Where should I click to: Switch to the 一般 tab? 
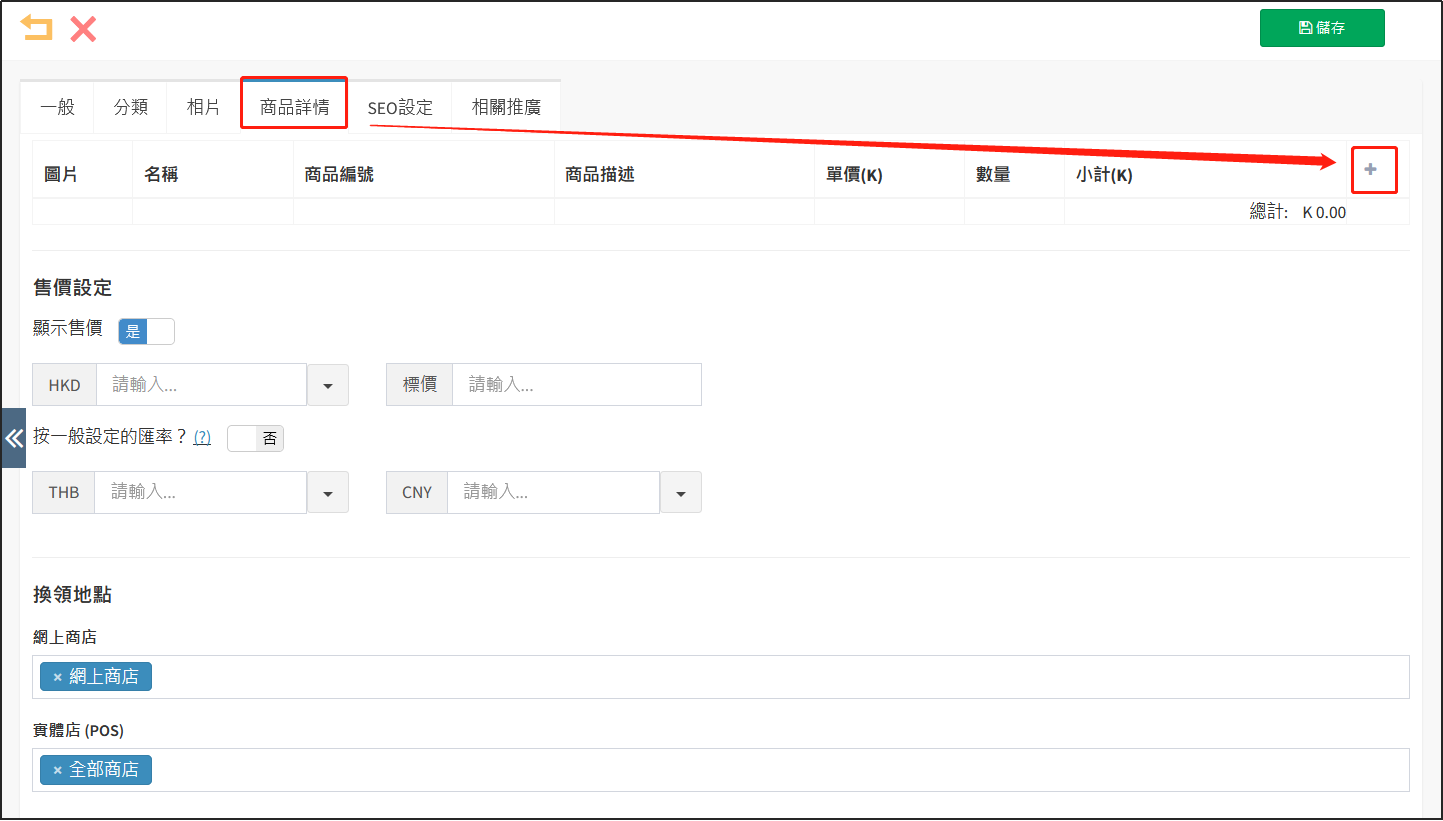coord(57,107)
